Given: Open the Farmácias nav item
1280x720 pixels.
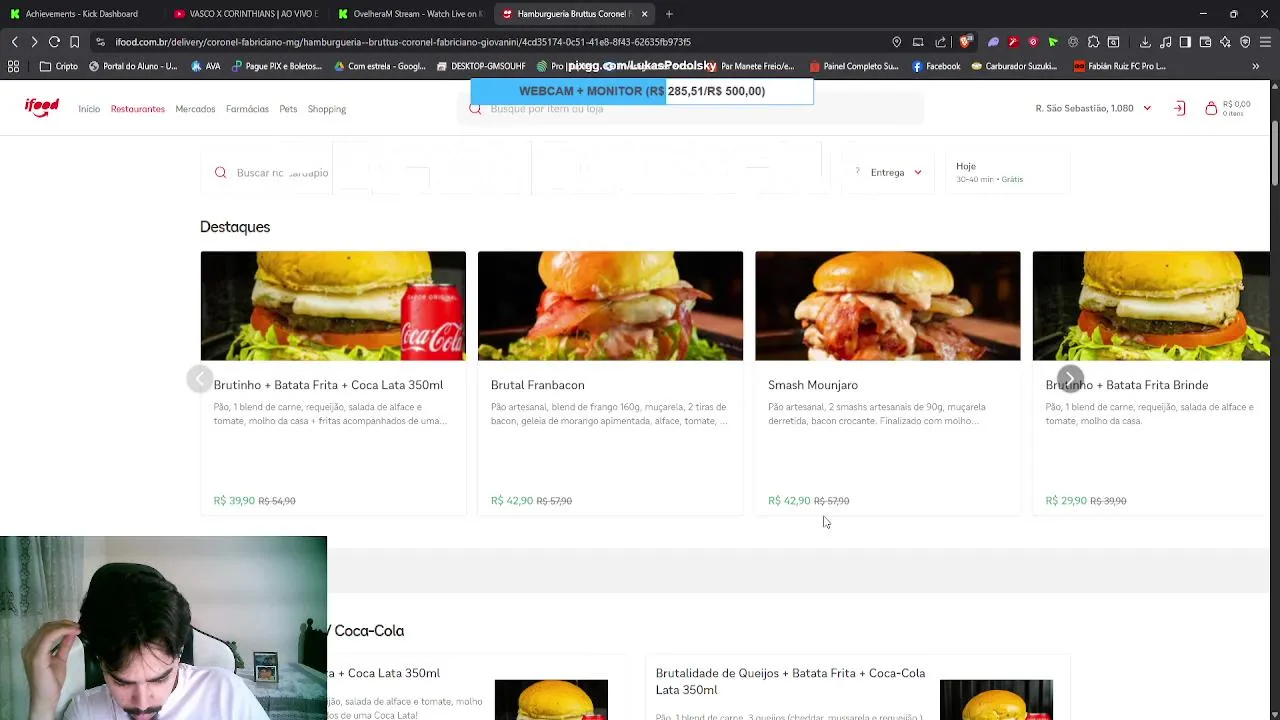Looking at the screenshot, I should [247, 109].
